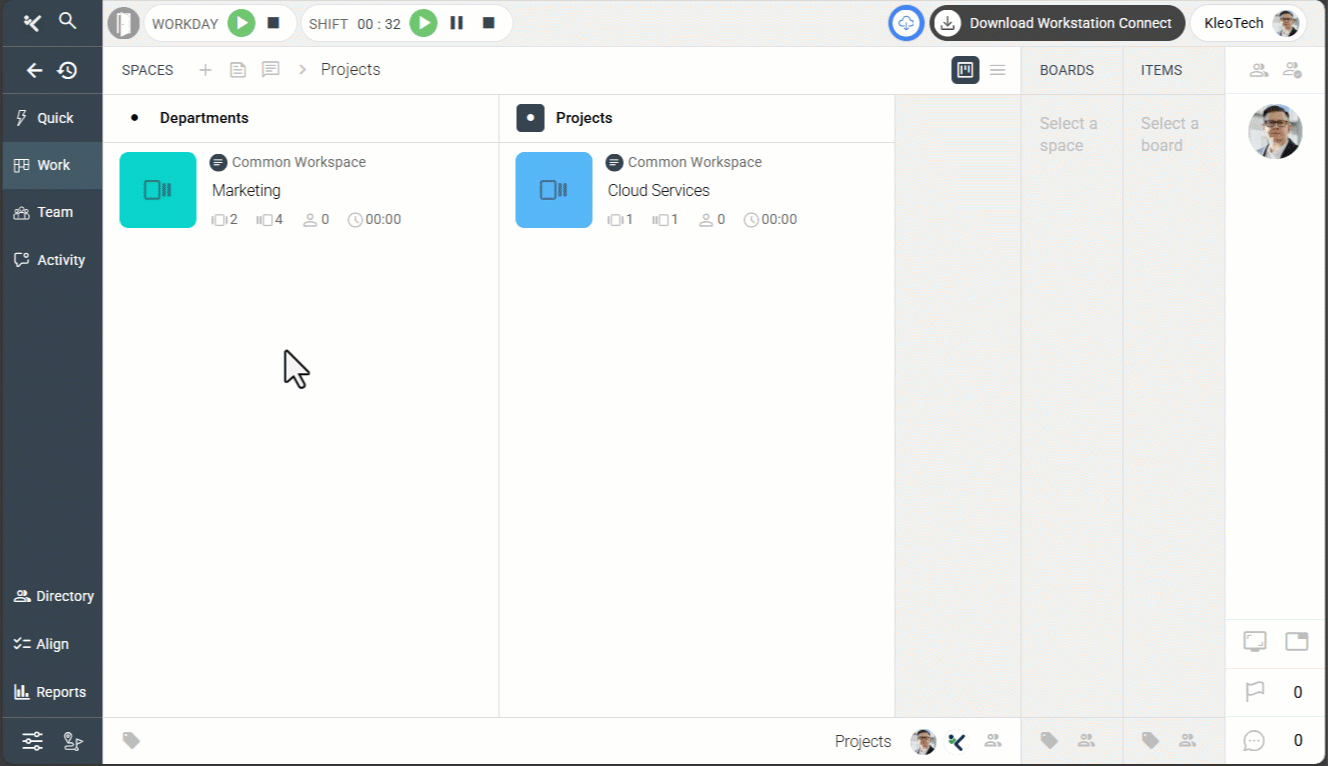Viewport: 1328px width, 766px height.
Task: Pause the Shift timer
Action: point(456,23)
